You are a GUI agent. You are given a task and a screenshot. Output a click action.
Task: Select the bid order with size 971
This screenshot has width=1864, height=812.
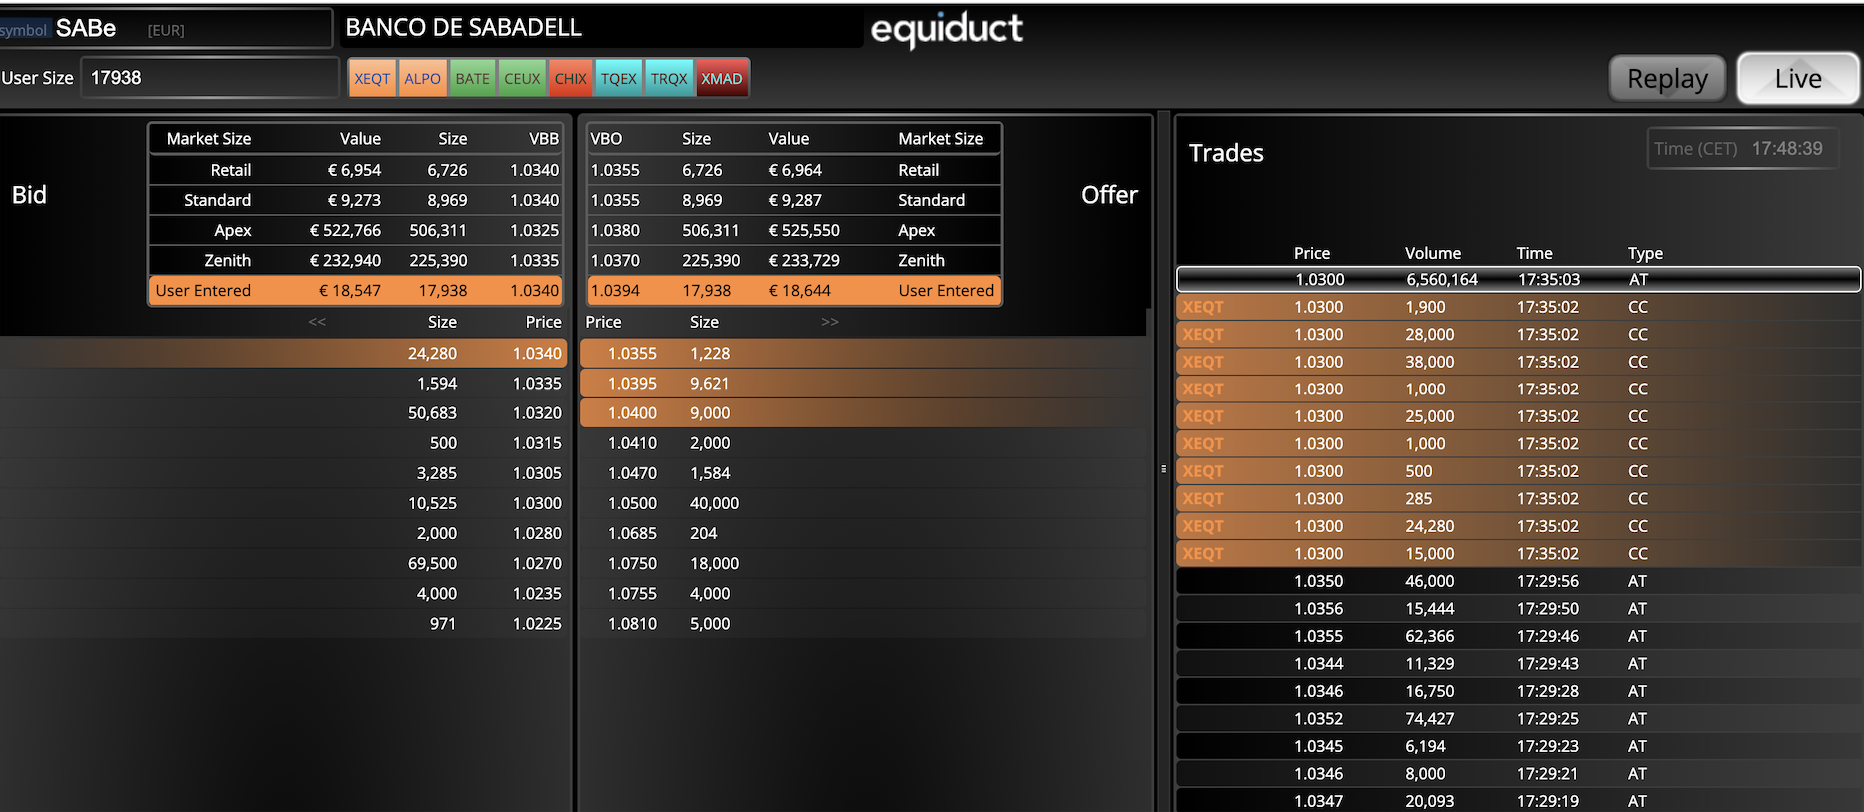pos(283,624)
